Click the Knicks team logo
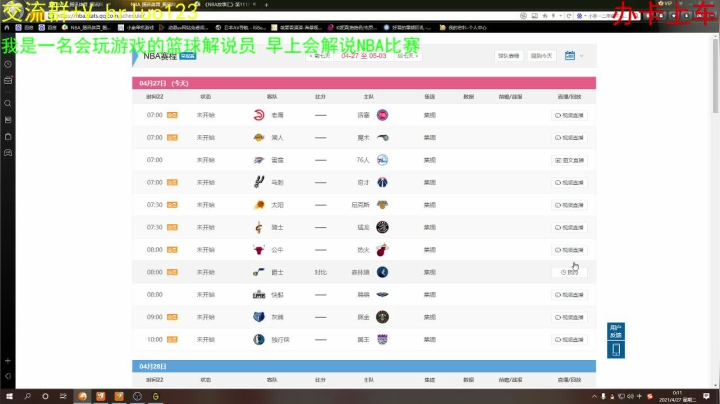 pos(382,205)
